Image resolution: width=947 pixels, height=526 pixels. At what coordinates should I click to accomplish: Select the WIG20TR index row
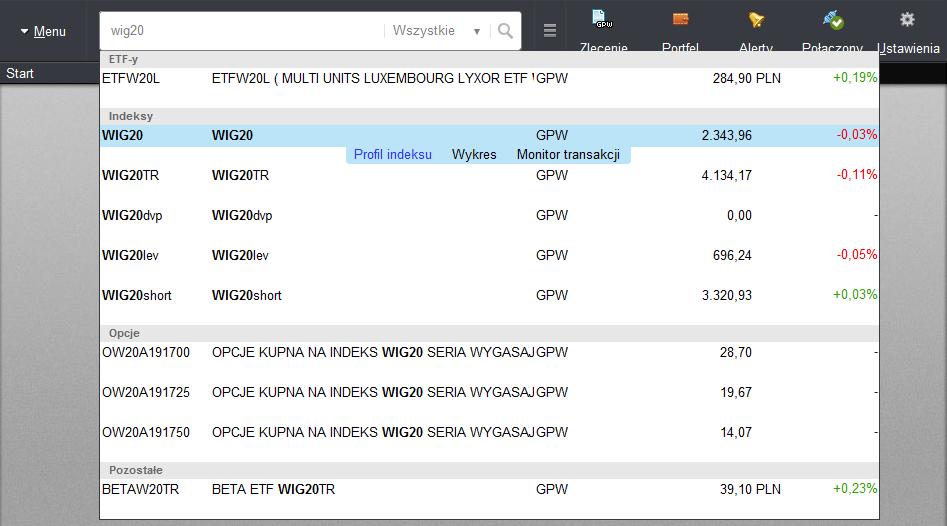pyautogui.click(x=489, y=175)
